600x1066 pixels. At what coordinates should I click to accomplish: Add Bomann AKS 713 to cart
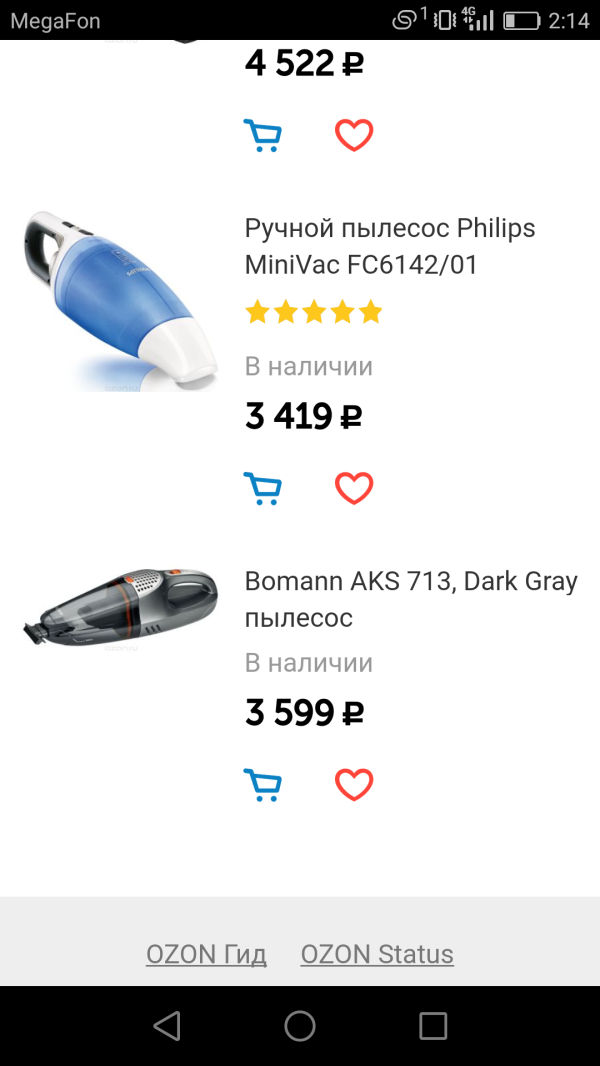pos(263,785)
